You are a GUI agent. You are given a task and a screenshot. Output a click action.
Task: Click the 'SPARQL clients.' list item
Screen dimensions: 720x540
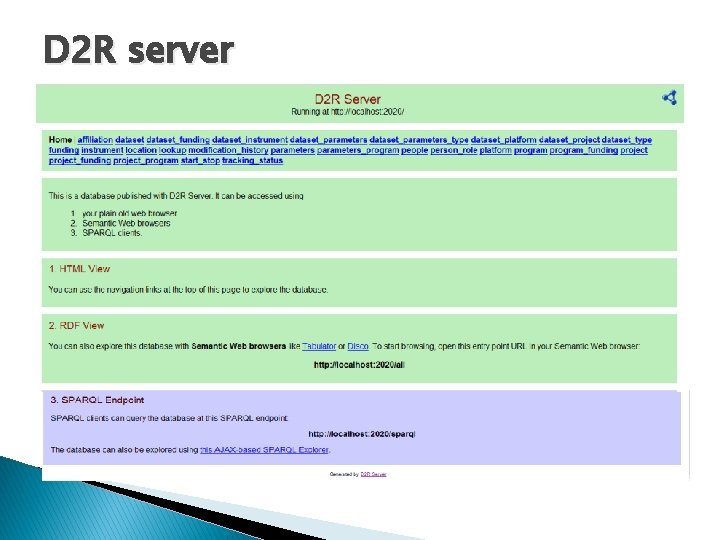pos(112,233)
